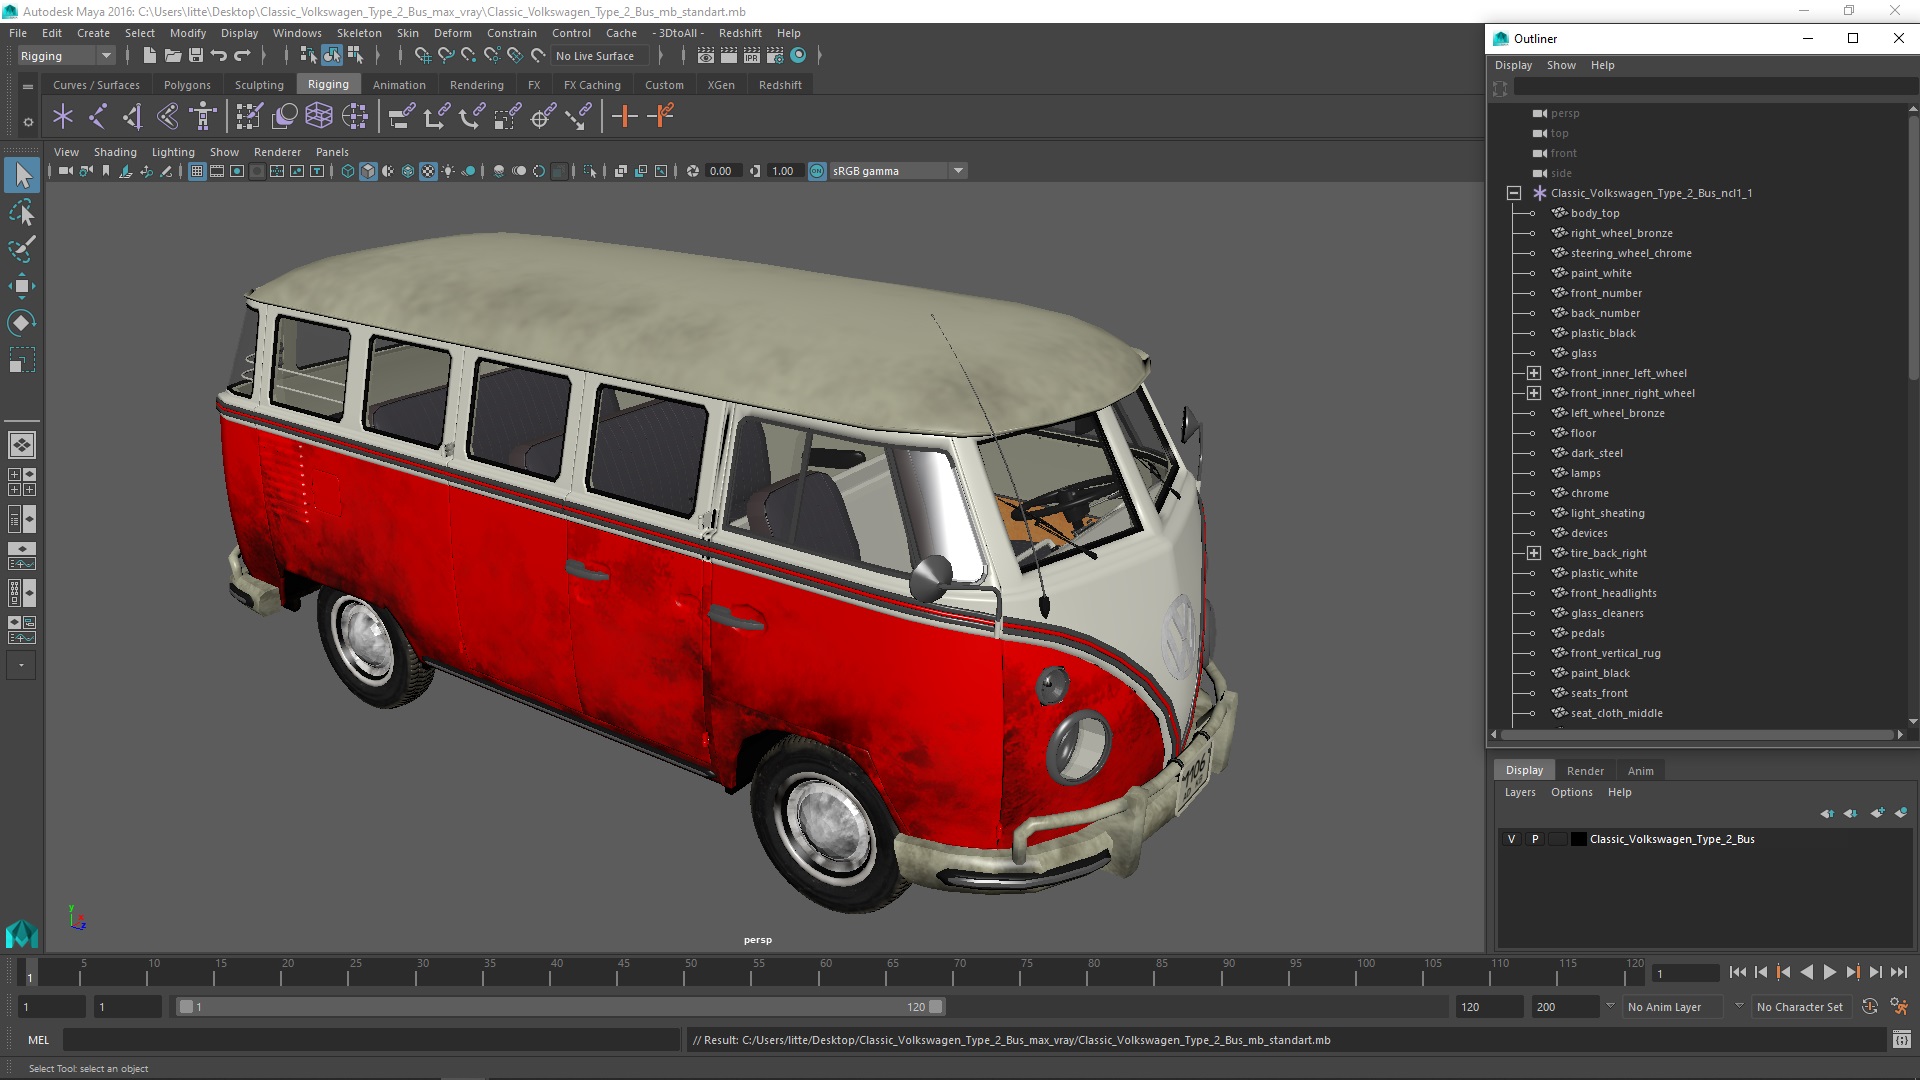This screenshot has height=1080, width=1920.
Task: Toggle isolate select viewport button
Action: coord(590,171)
